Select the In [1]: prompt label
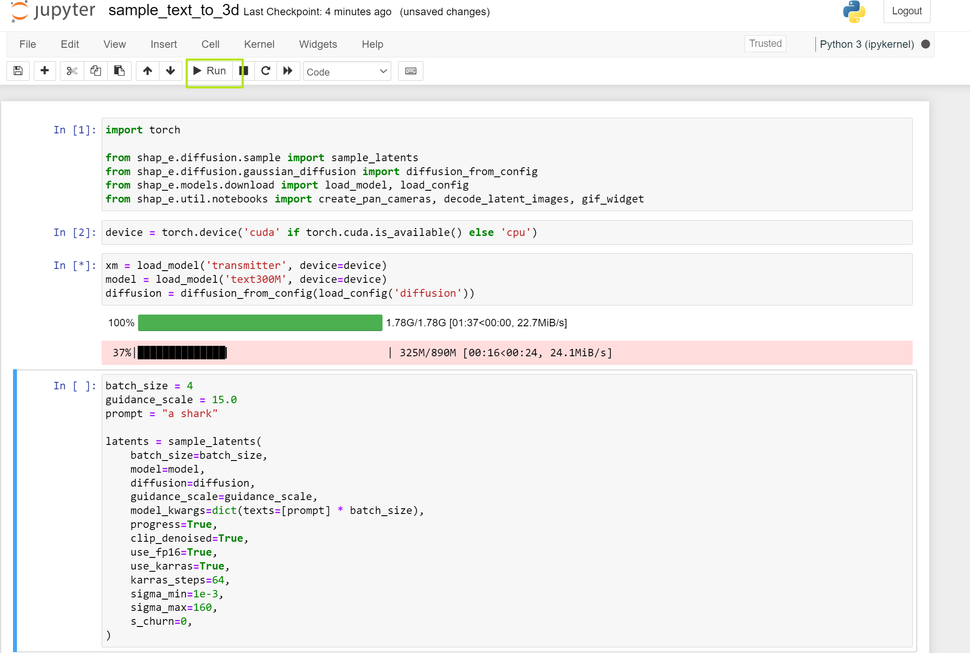The height and width of the screenshot is (653, 970). [75, 130]
